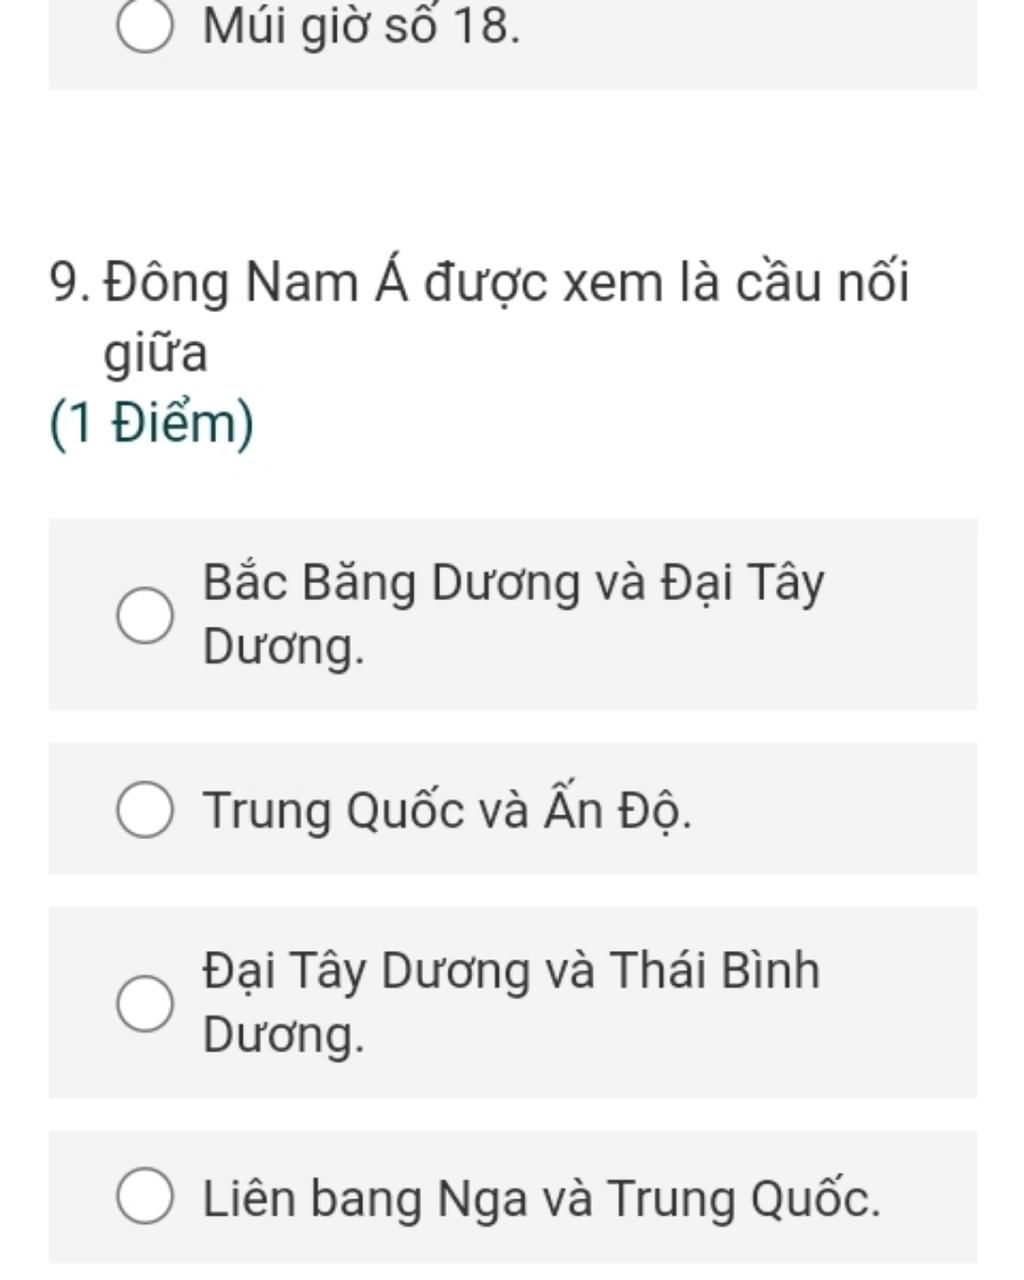This screenshot has height=1280, width=1024.
Task: Click the 'Bắc Băng Dương và Đại Tây Dương' answer text
Action: coord(514,614)
